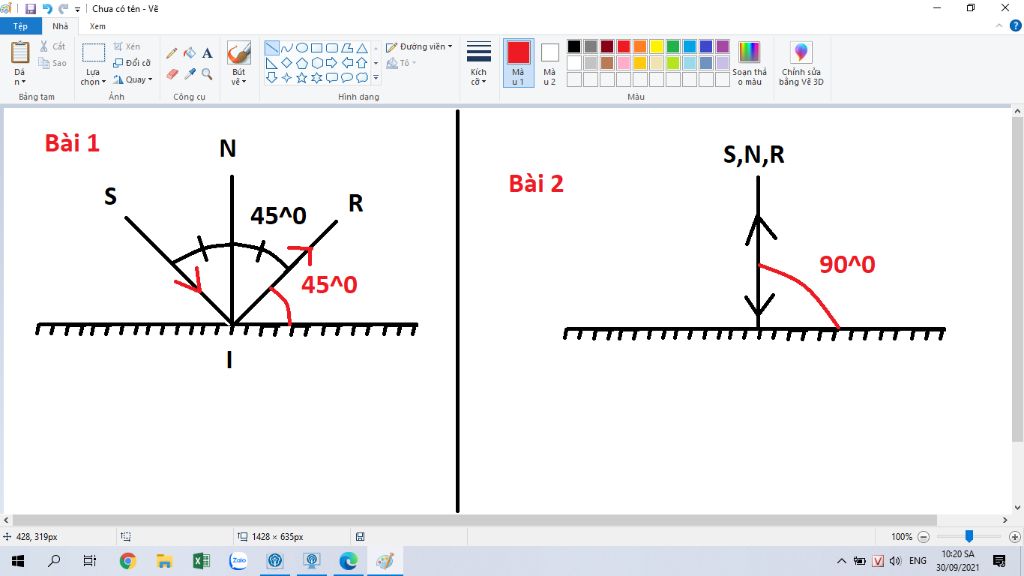The height and width of the screenshot is (576, 1024).
Task: Pick the black color swatch
Action: click(x=574, y=46)
